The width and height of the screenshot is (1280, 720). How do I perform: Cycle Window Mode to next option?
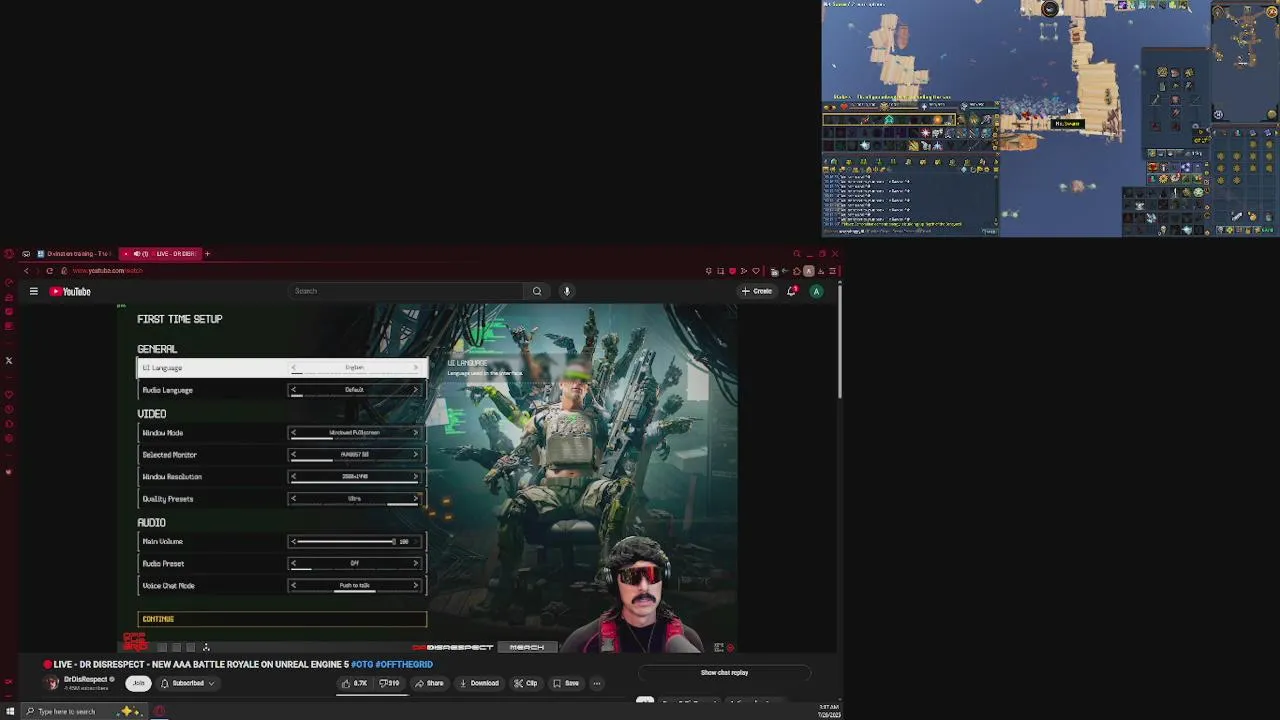[415, 432]
